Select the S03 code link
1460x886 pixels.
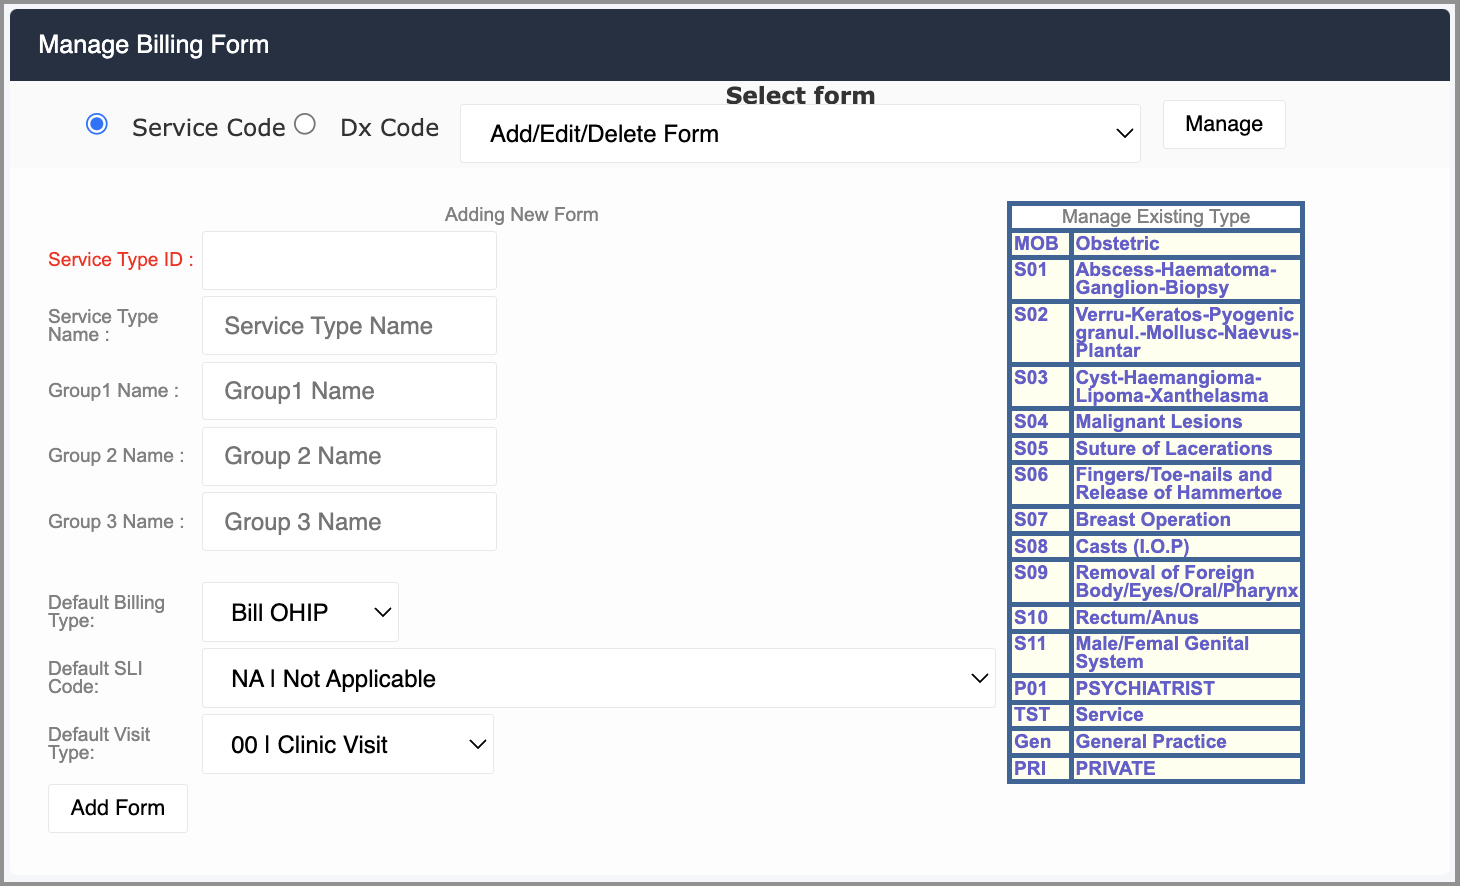tap(1031, 377)
